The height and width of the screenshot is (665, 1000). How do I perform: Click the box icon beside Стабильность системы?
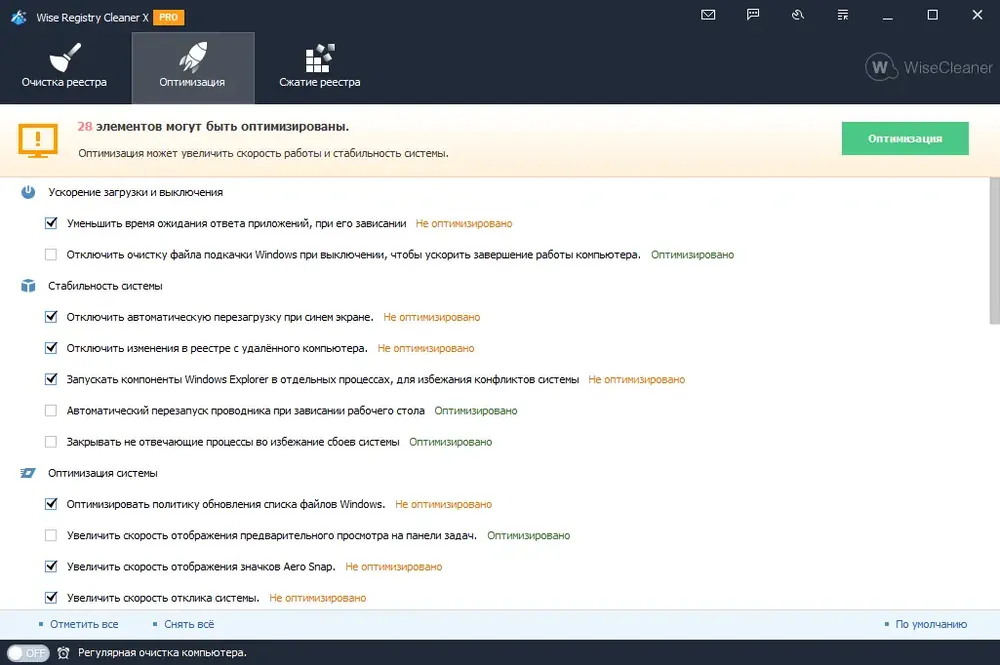point(28,286)
